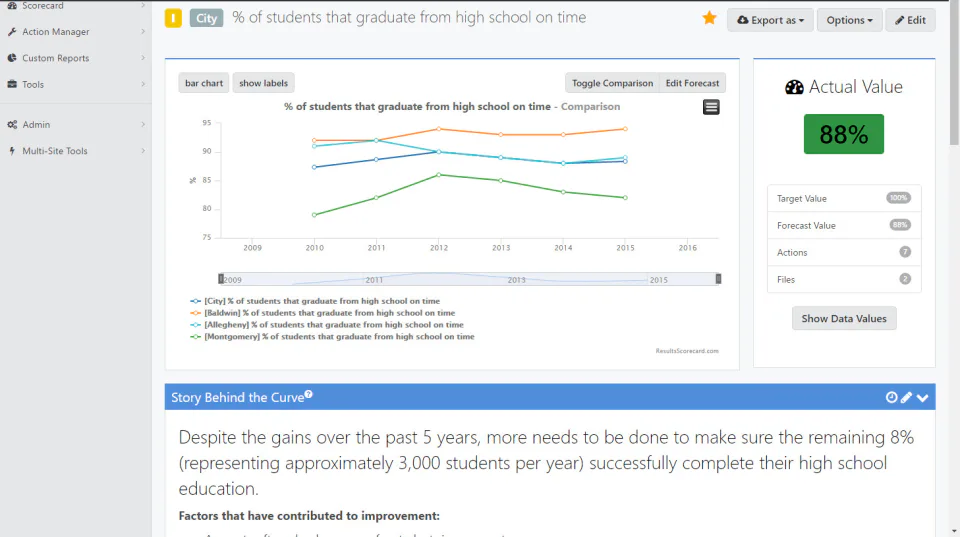Toggle Comparison view on chart

tap(612, 83)
